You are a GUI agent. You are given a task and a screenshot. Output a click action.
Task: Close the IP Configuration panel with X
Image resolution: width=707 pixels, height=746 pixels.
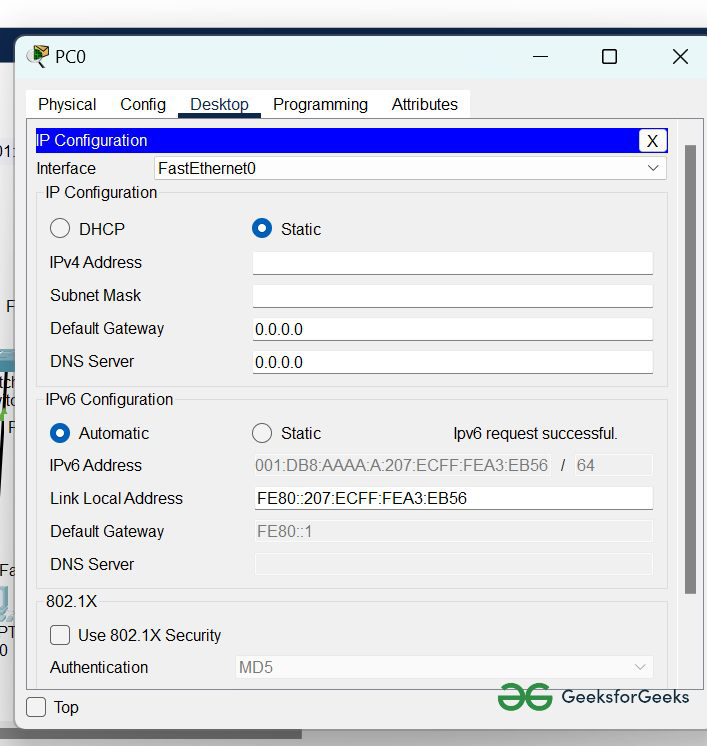[652, 141]
